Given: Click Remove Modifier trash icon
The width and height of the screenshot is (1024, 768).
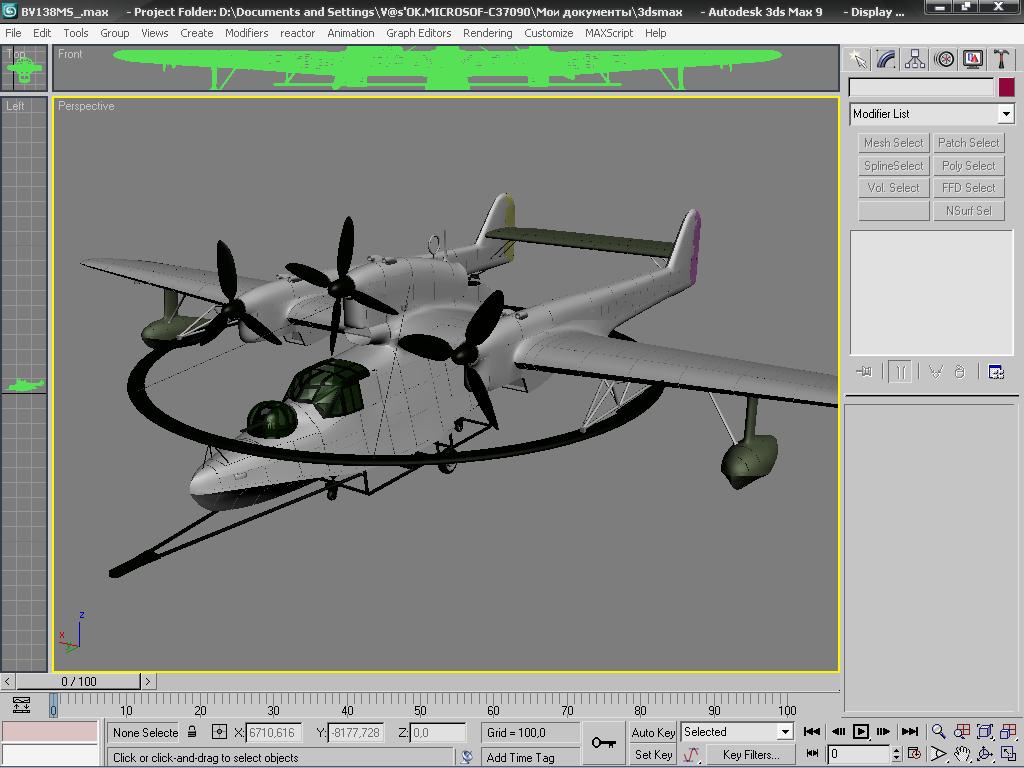Looking at the screenshot, I should [959, 372].
